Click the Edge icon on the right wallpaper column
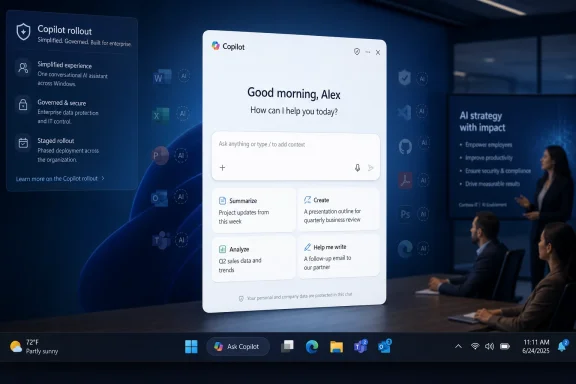This screenshot has height=384, width=576. (x=405, y=249)
